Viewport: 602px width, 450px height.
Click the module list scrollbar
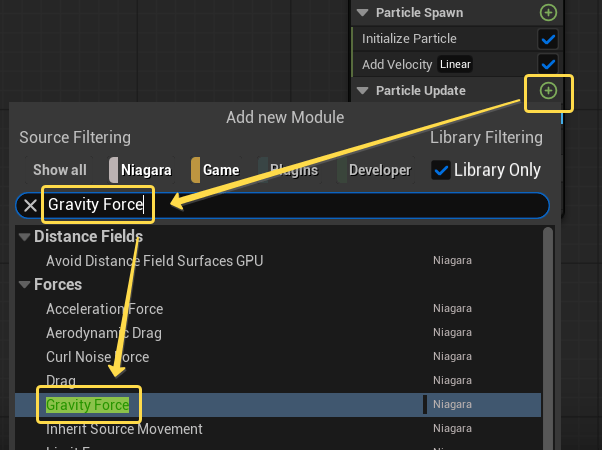[x=548, y=338]
